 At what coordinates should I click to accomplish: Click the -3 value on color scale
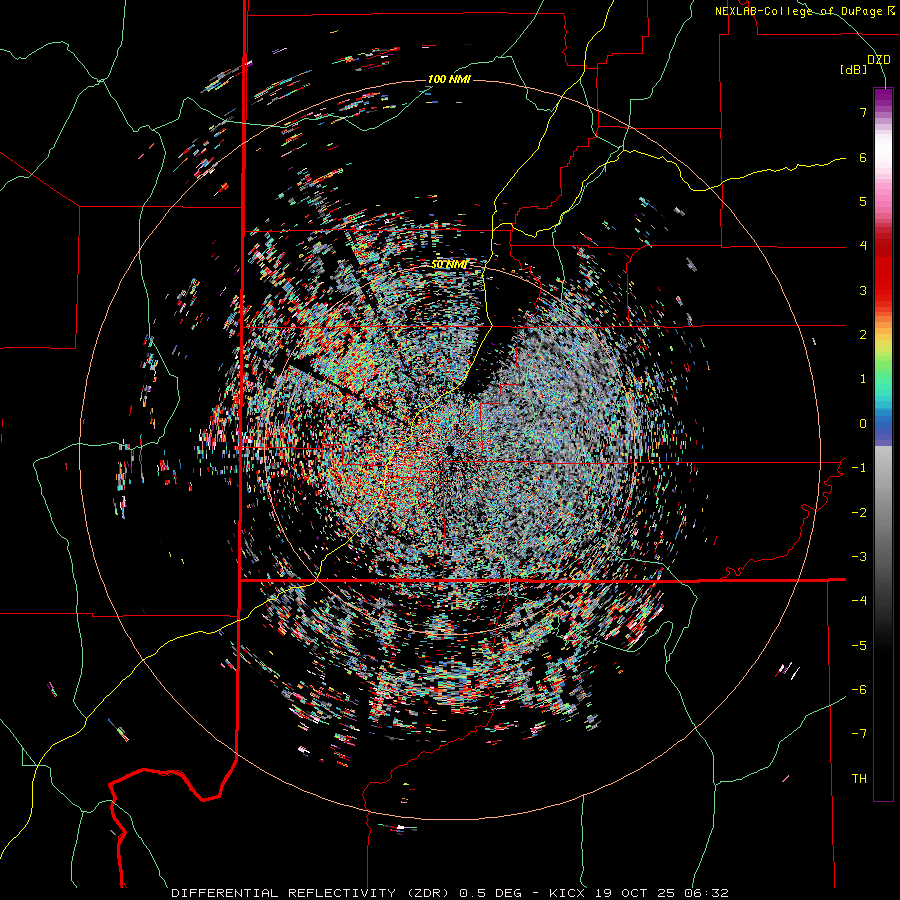pos(859,557)
